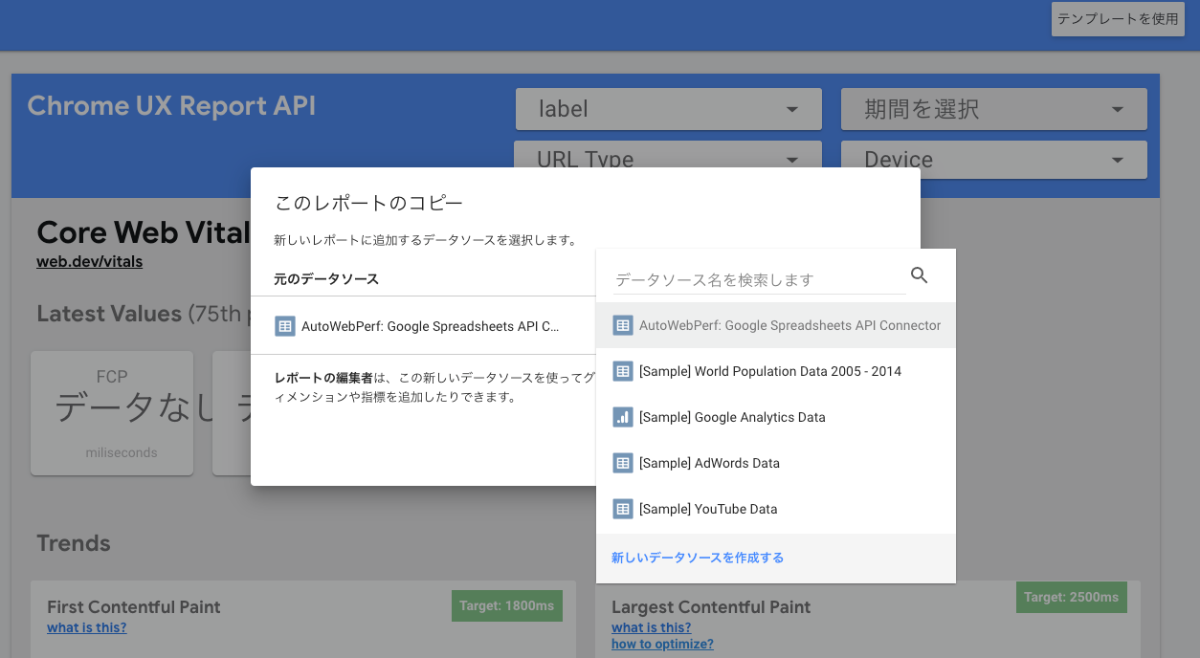
Task: Open Largest Contentful Paint what is this? link
Action: pyautogui.click(x=651, y=628)
